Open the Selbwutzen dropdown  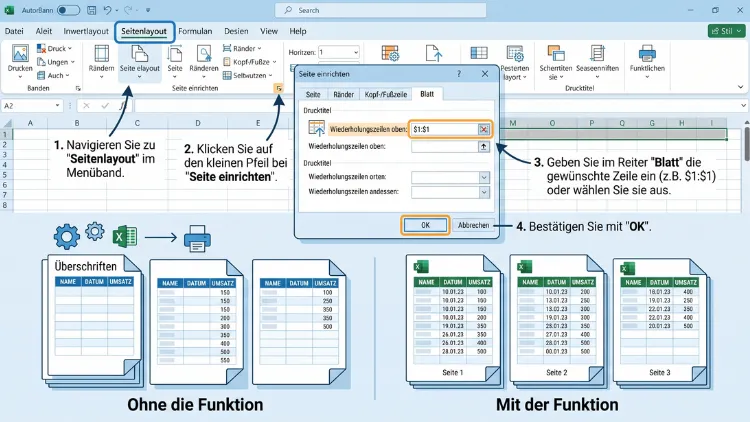pos(248,75)
